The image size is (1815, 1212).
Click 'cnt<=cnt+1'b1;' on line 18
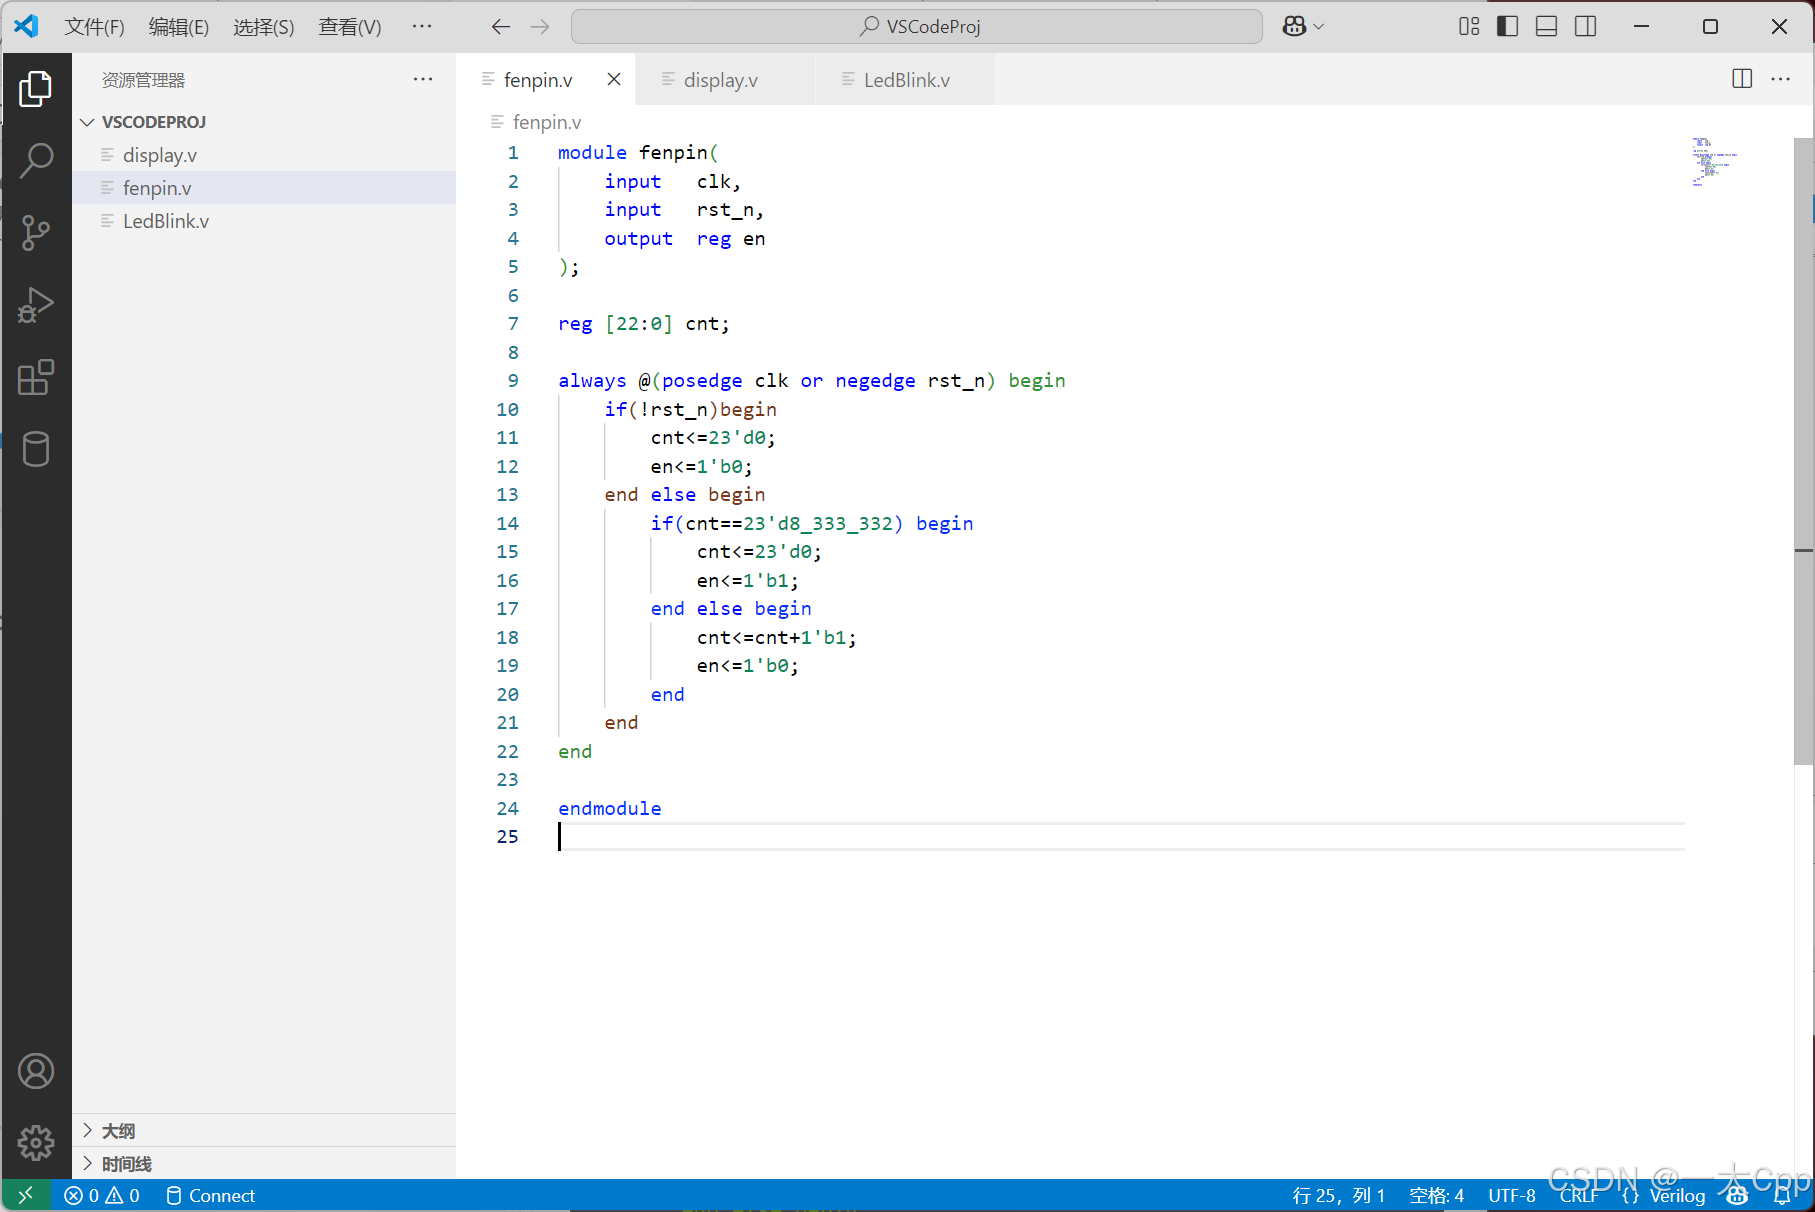pyautogui.click(x=777, y=637)
